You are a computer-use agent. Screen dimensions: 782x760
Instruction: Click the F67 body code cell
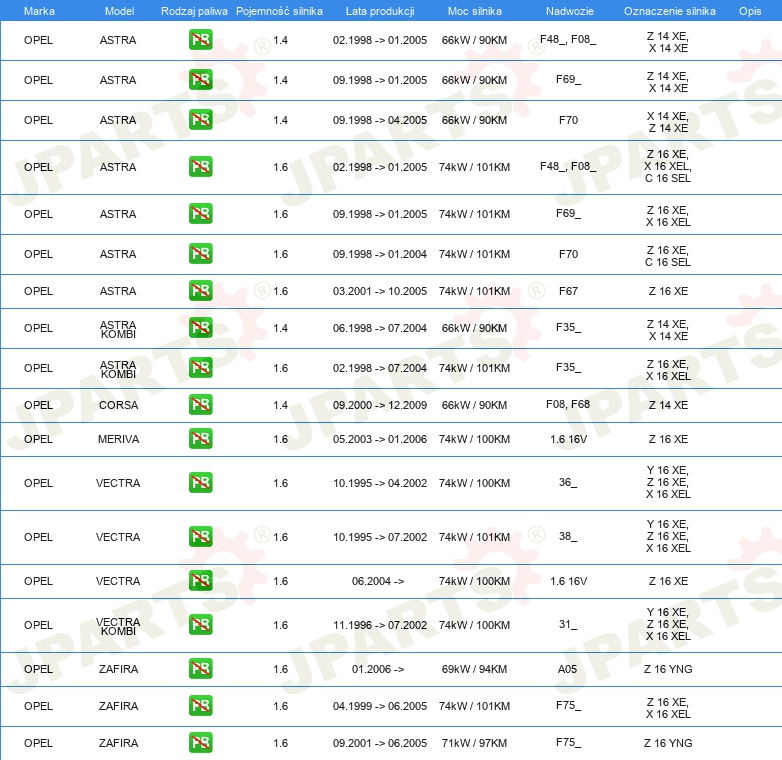[x=568, y=291]
